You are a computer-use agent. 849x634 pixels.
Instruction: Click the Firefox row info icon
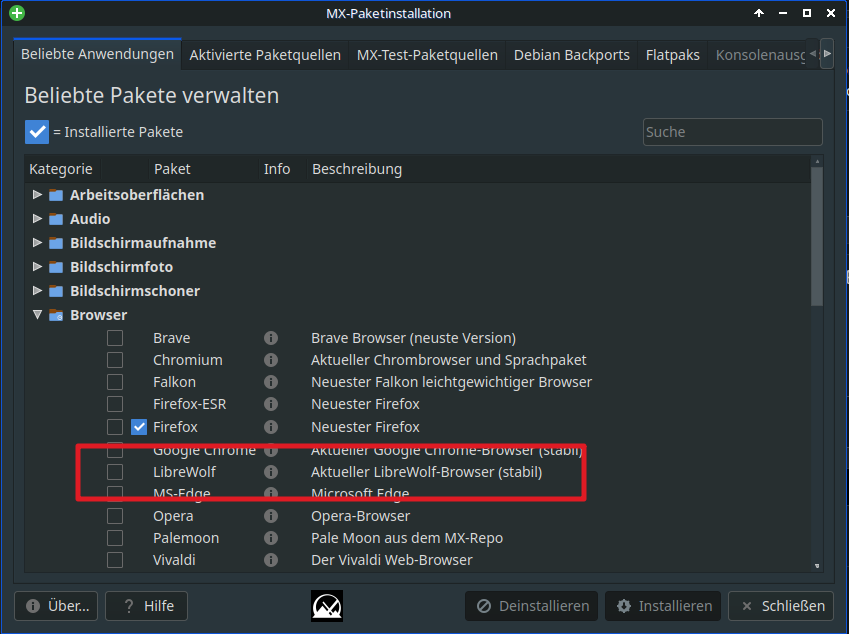[x=271, y=427]
